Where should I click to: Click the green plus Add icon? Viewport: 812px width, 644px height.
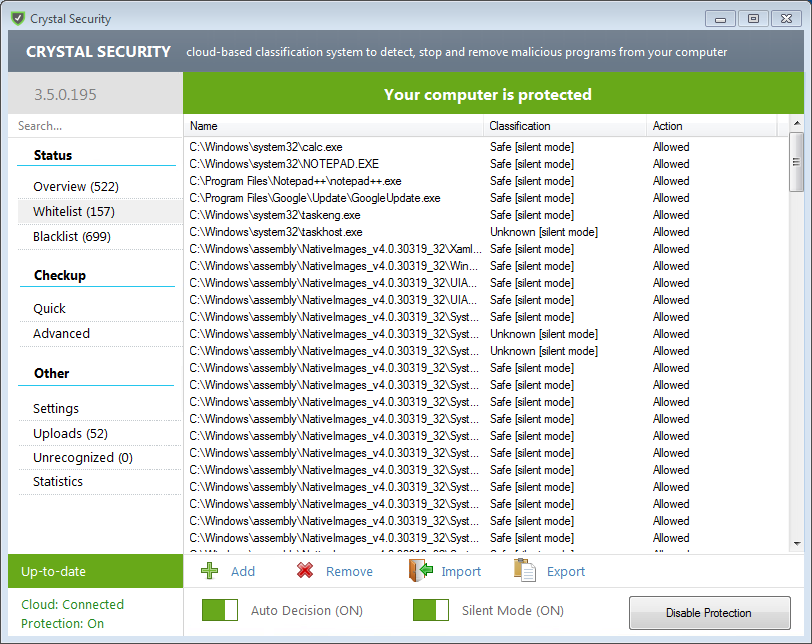(210, 571)
